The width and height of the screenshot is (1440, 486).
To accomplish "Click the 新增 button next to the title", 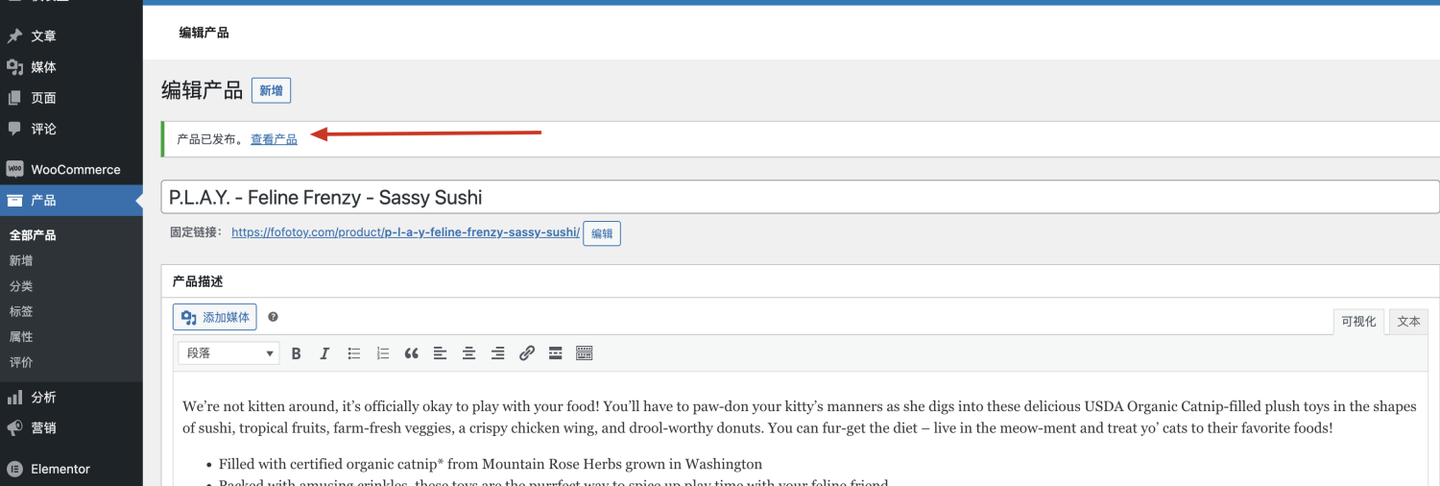I will [x=271, y=90].
